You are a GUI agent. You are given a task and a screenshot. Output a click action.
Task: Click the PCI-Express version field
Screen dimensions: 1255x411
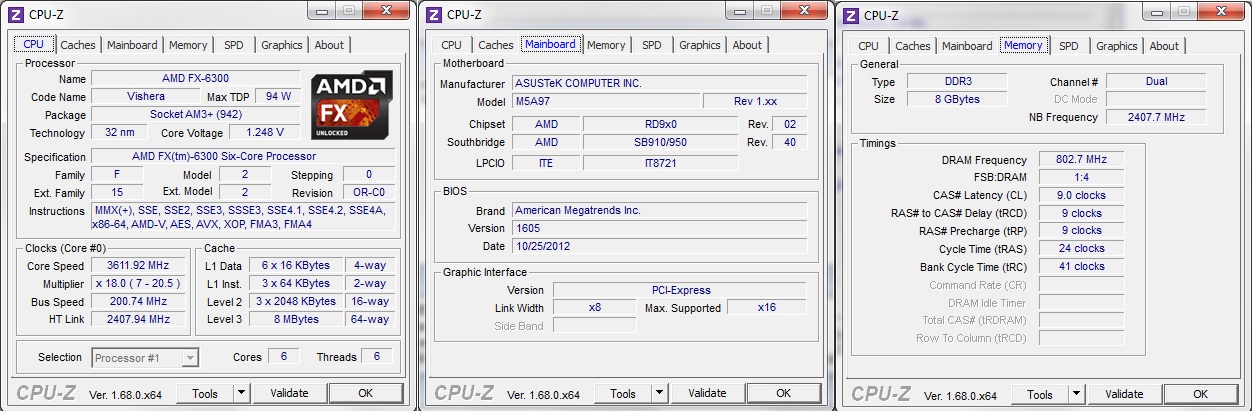pyautogui.click(x=680, y=290)
